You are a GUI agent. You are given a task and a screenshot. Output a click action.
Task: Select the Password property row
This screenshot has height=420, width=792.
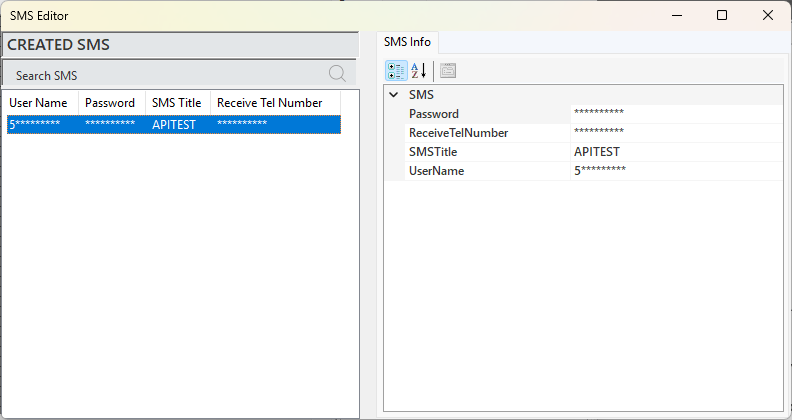[583, 114]
